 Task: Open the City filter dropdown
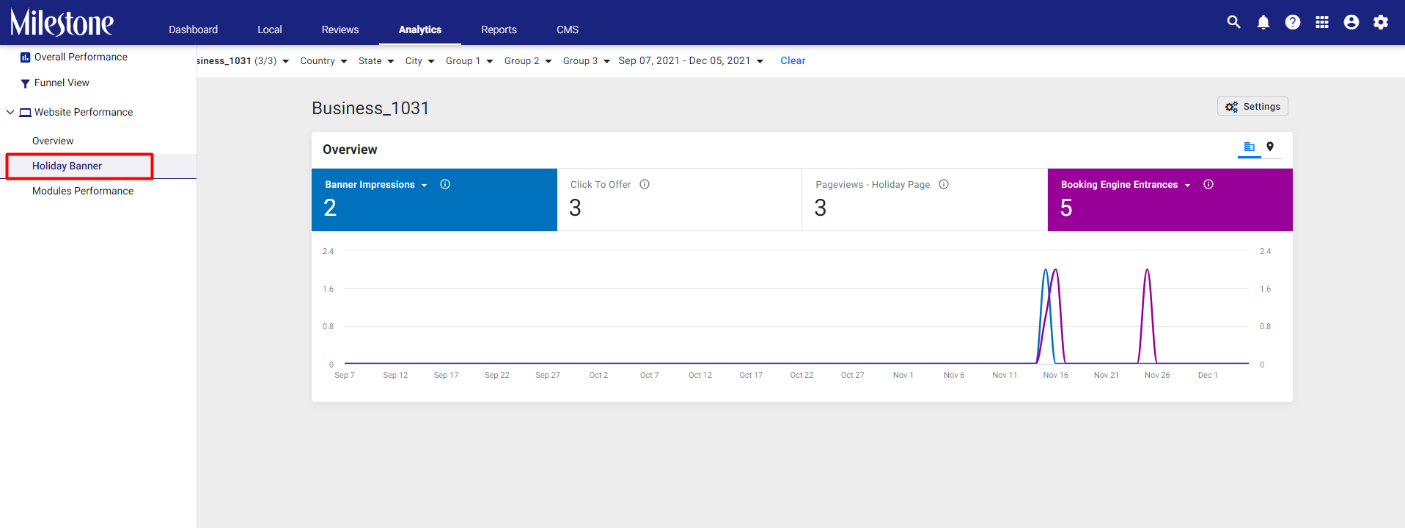pyautogui.click(x=420, y=61)
